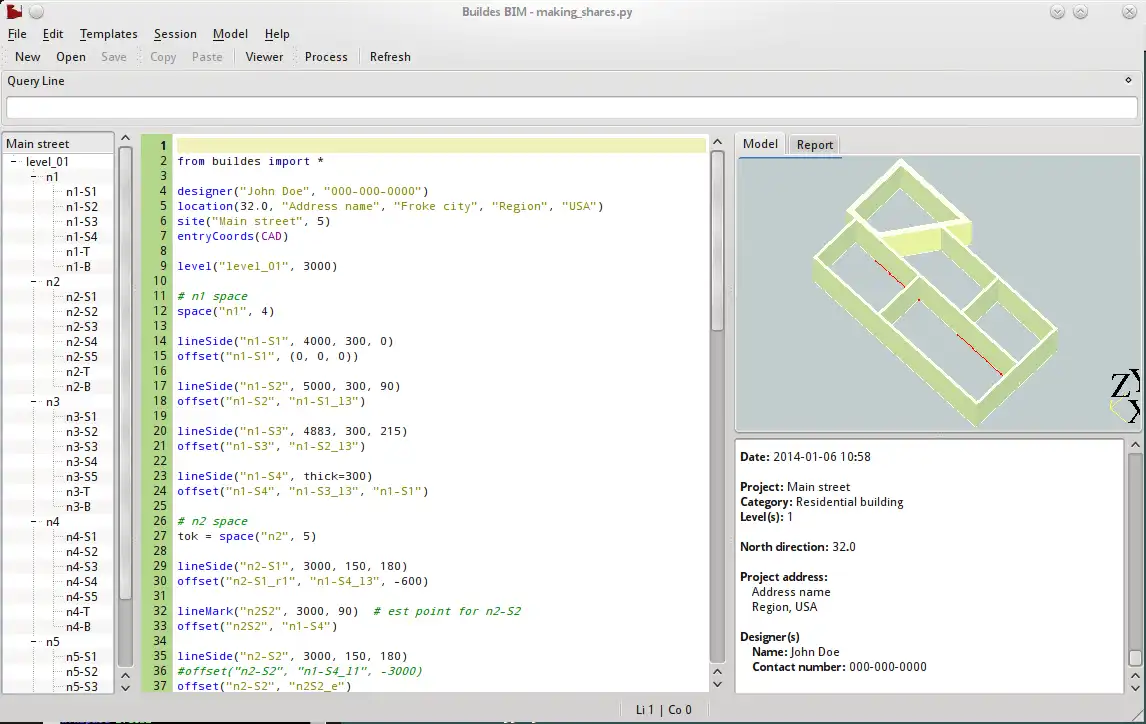The image size is (1146, 724).
Task: Click the New toolbar button
Action: click(x=28, y=57)
